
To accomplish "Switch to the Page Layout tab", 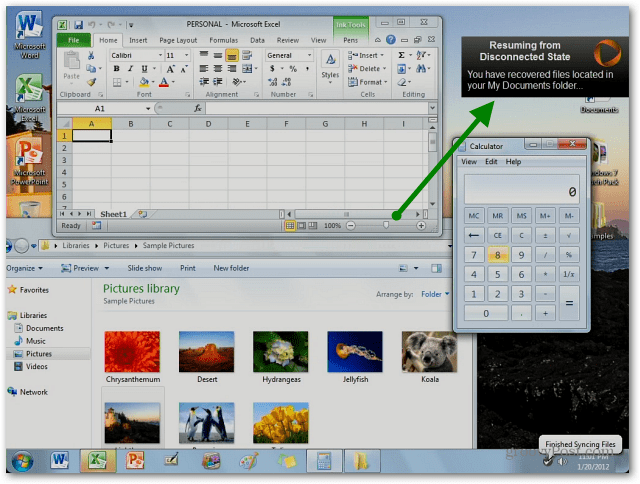I will click(178, 40).
